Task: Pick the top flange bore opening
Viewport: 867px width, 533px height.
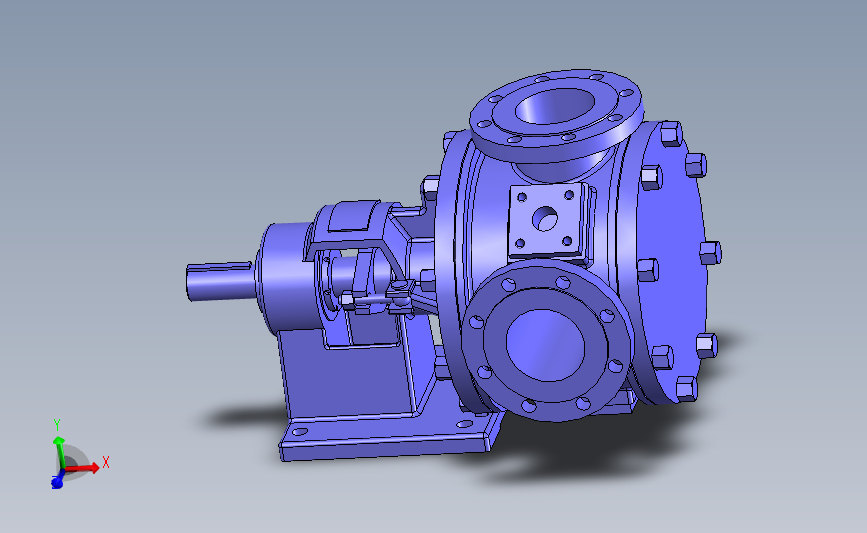Action: [555, 107]
